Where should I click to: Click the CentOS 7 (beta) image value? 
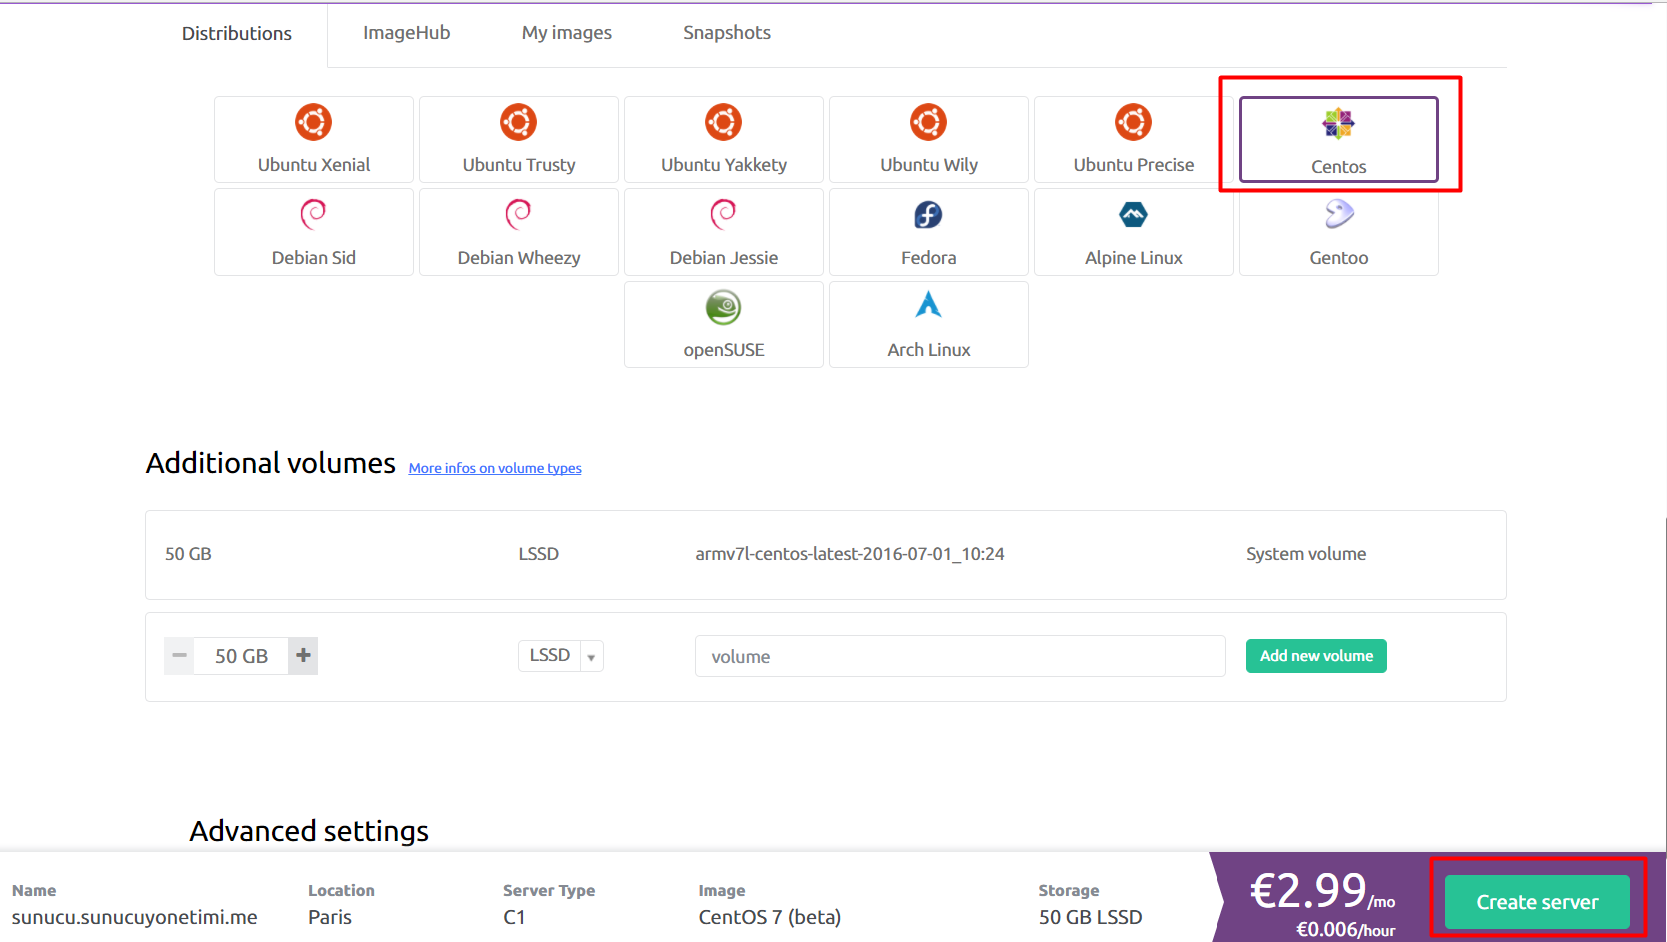770,917
